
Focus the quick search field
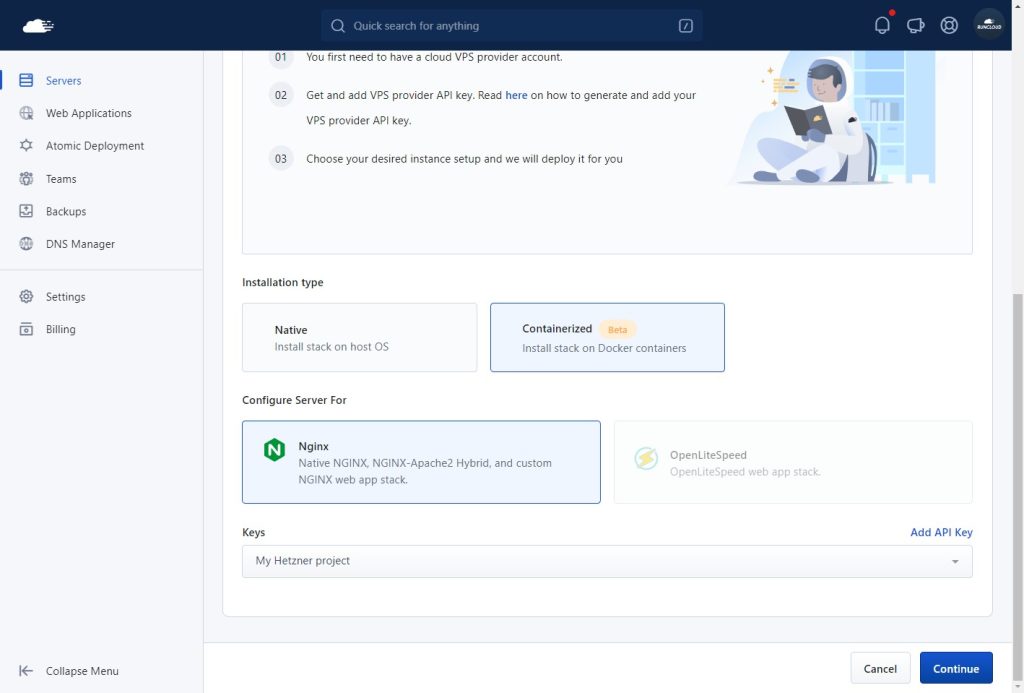pos(511,26)
